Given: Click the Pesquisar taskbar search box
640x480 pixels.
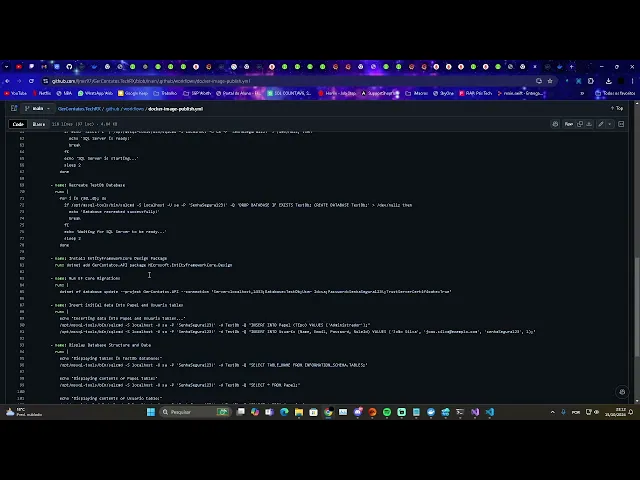Looking at the screenshot, I should click(195, 412).
